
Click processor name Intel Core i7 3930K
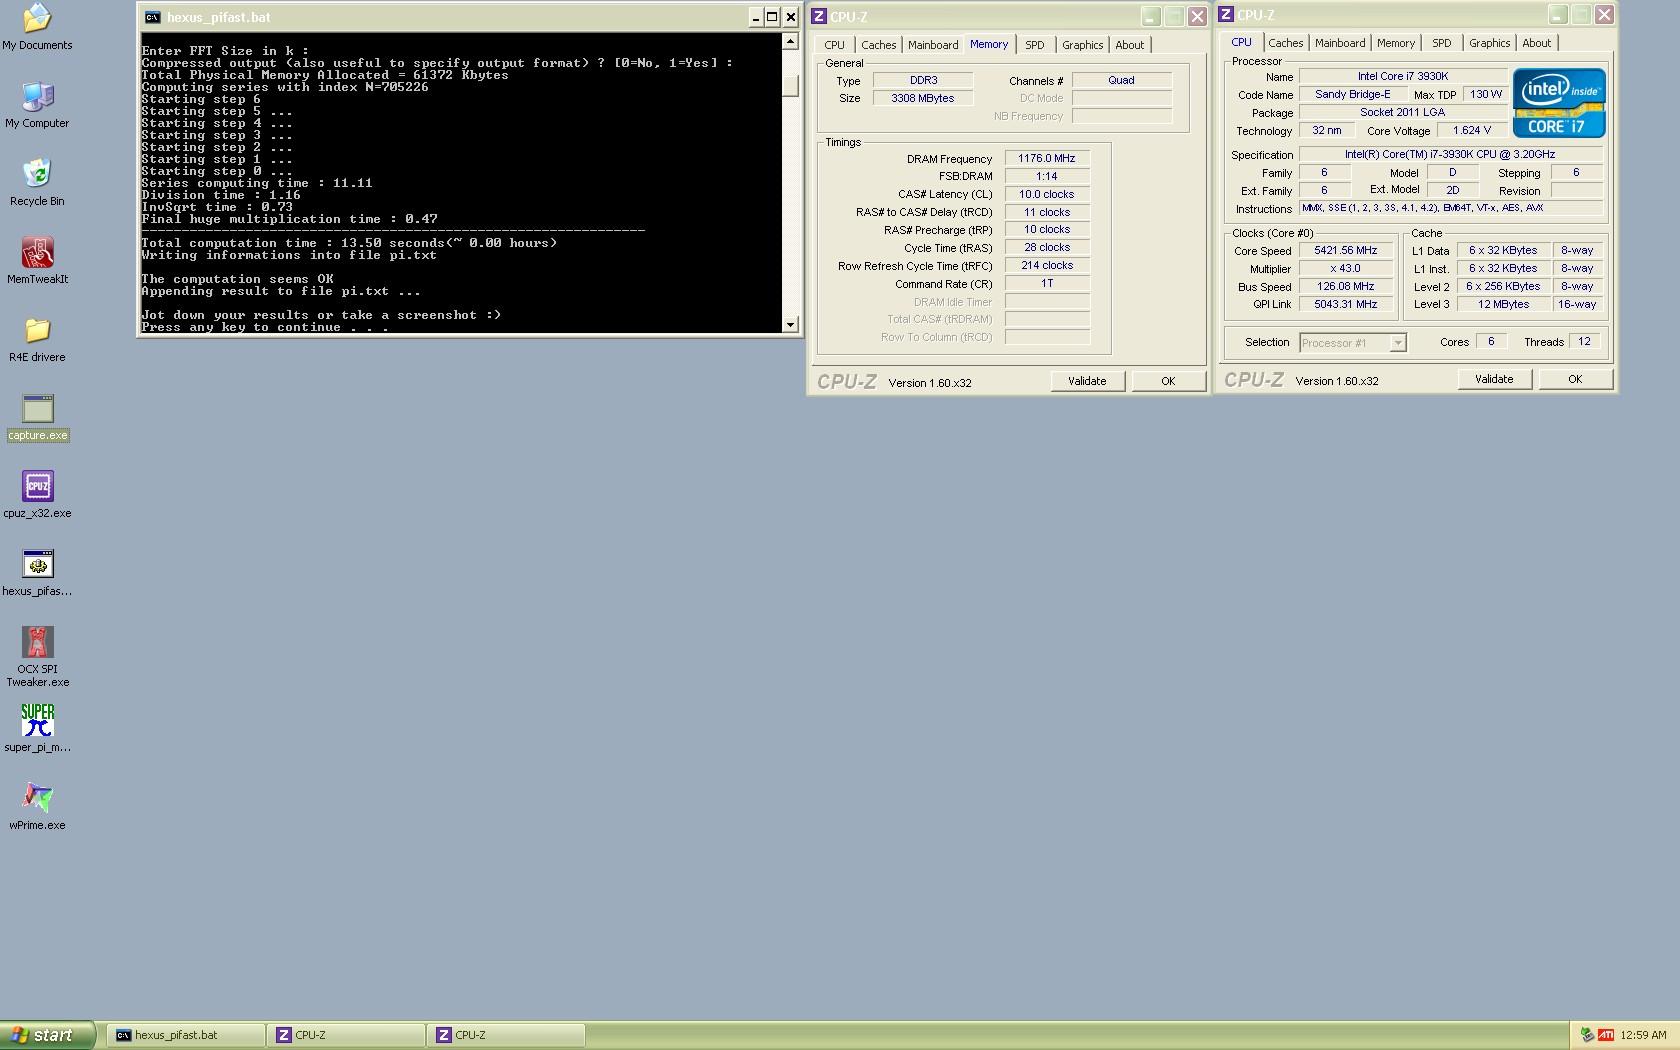(x=1403, y=76)
